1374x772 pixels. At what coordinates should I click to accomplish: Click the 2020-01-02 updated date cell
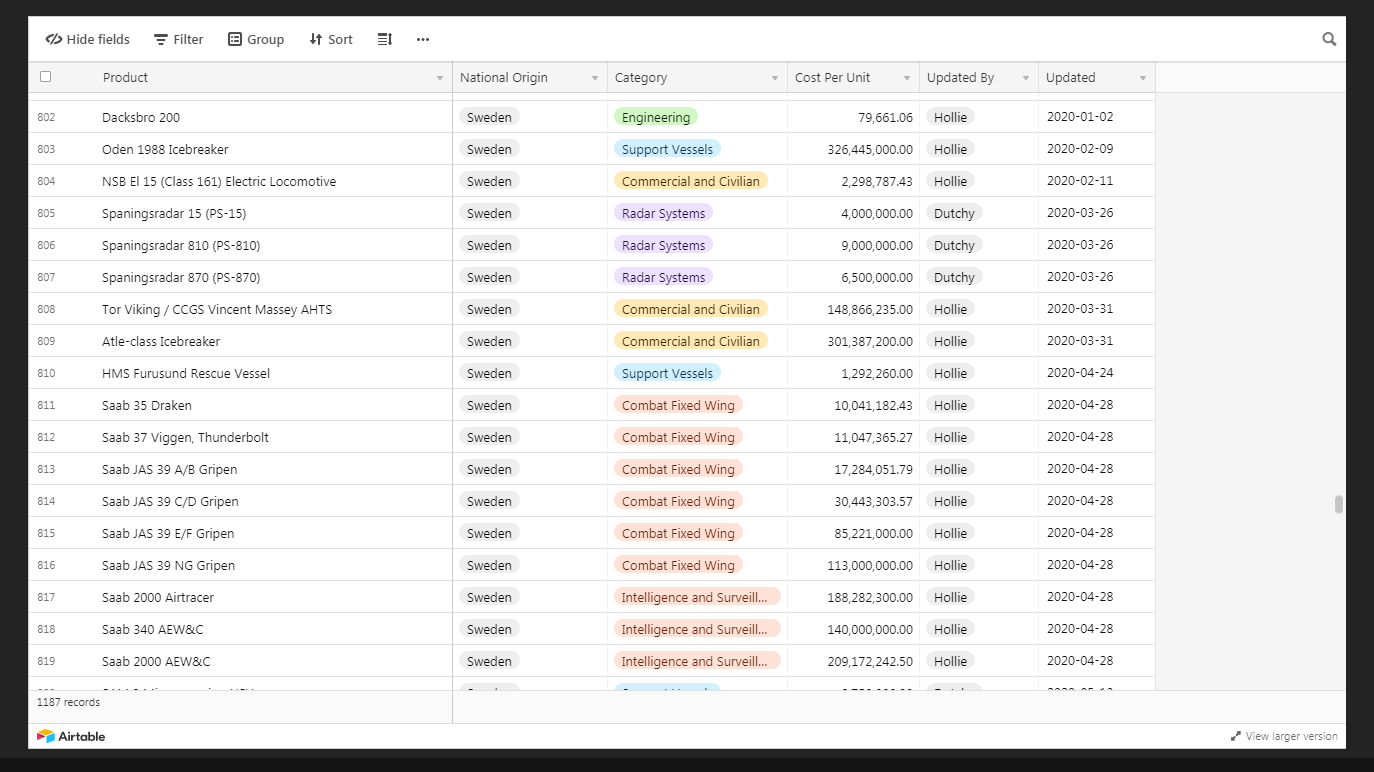(x=1097, y=117)
